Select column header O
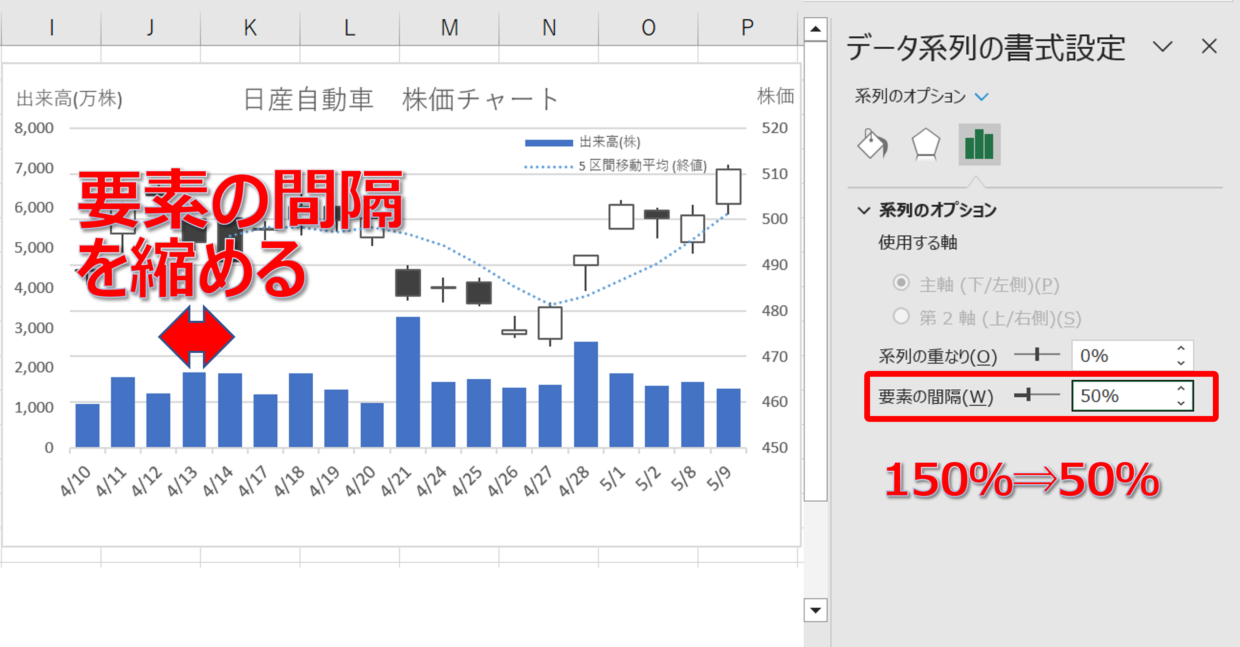This screenshot has width=1240, height=647. click(x=649, y=29)
